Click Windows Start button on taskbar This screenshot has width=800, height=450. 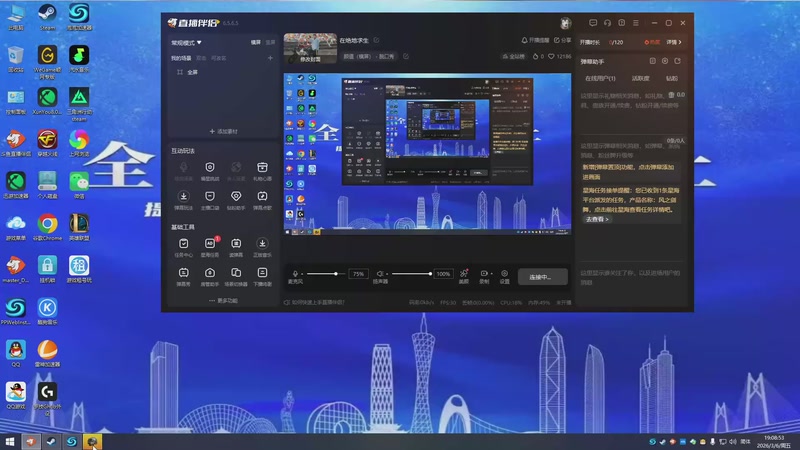click(x=10, y=442)
